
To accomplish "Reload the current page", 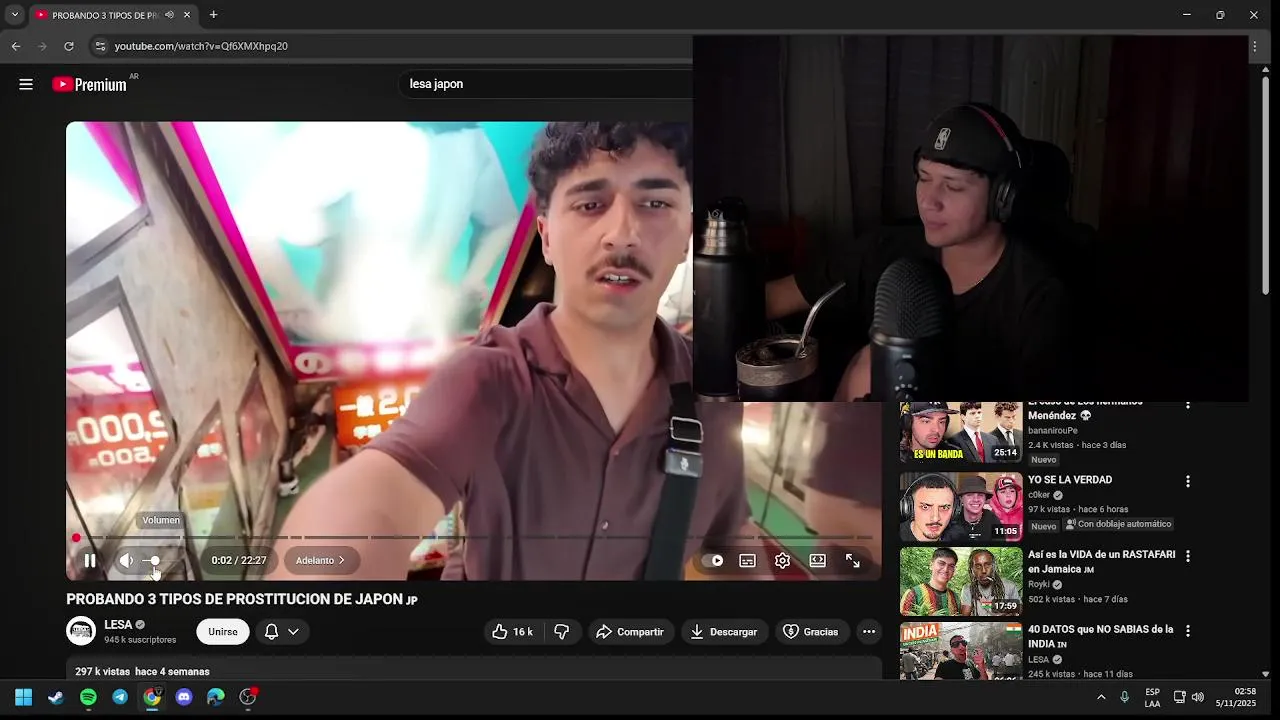I will click(x=68, y=46).
